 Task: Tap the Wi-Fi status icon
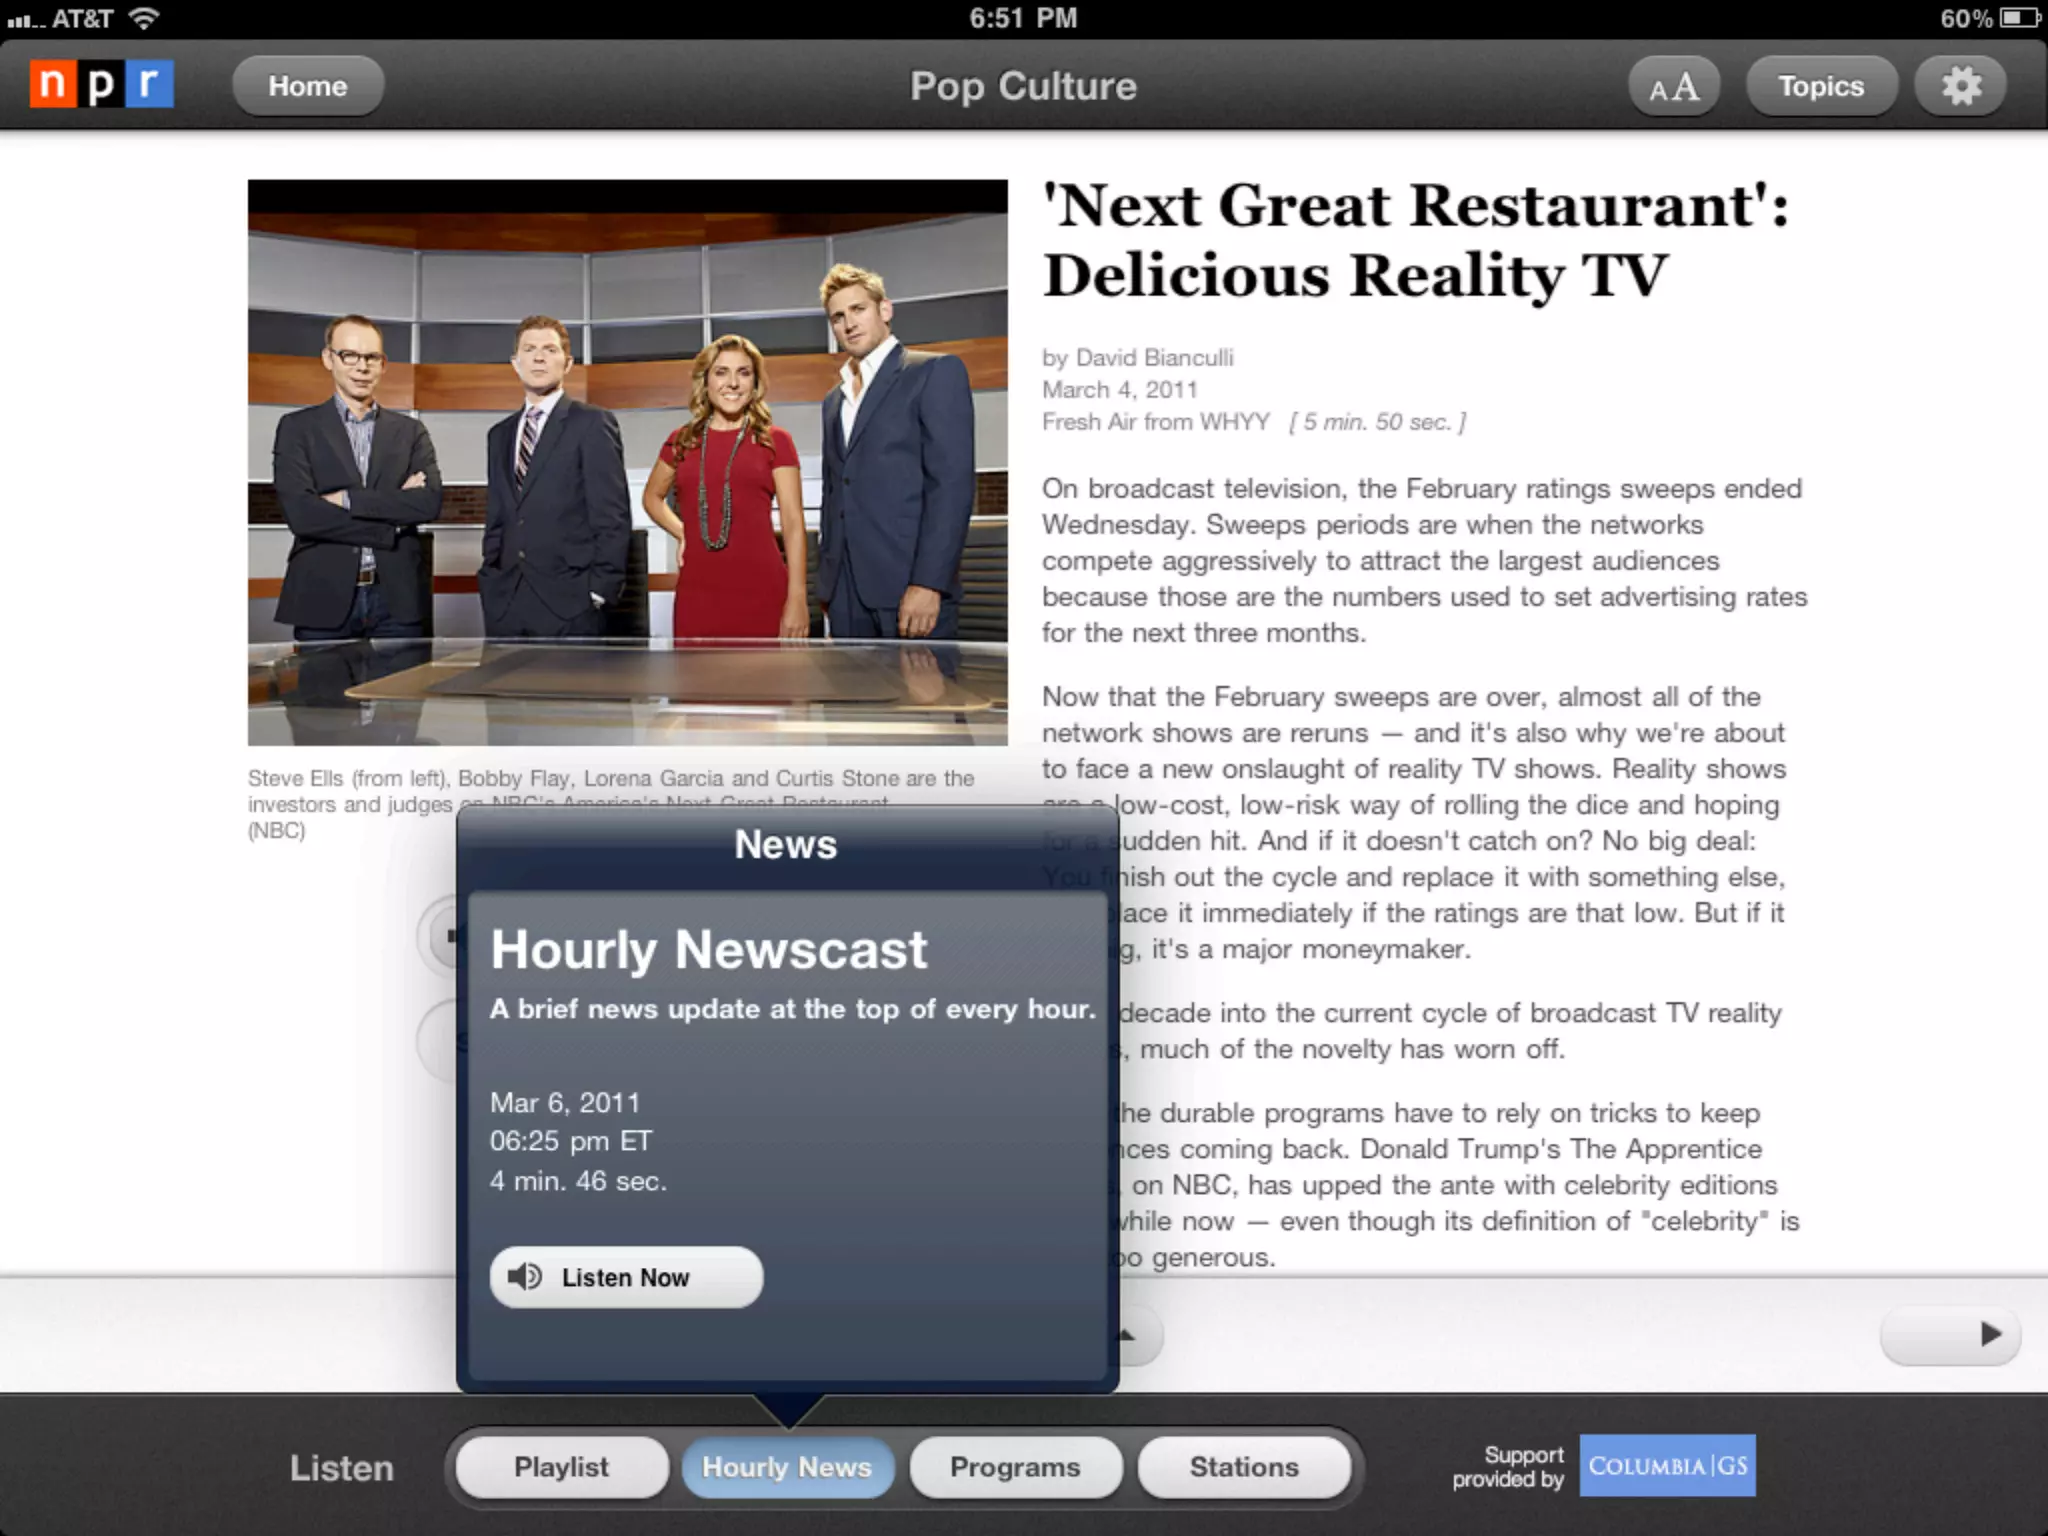pos(145,18)
